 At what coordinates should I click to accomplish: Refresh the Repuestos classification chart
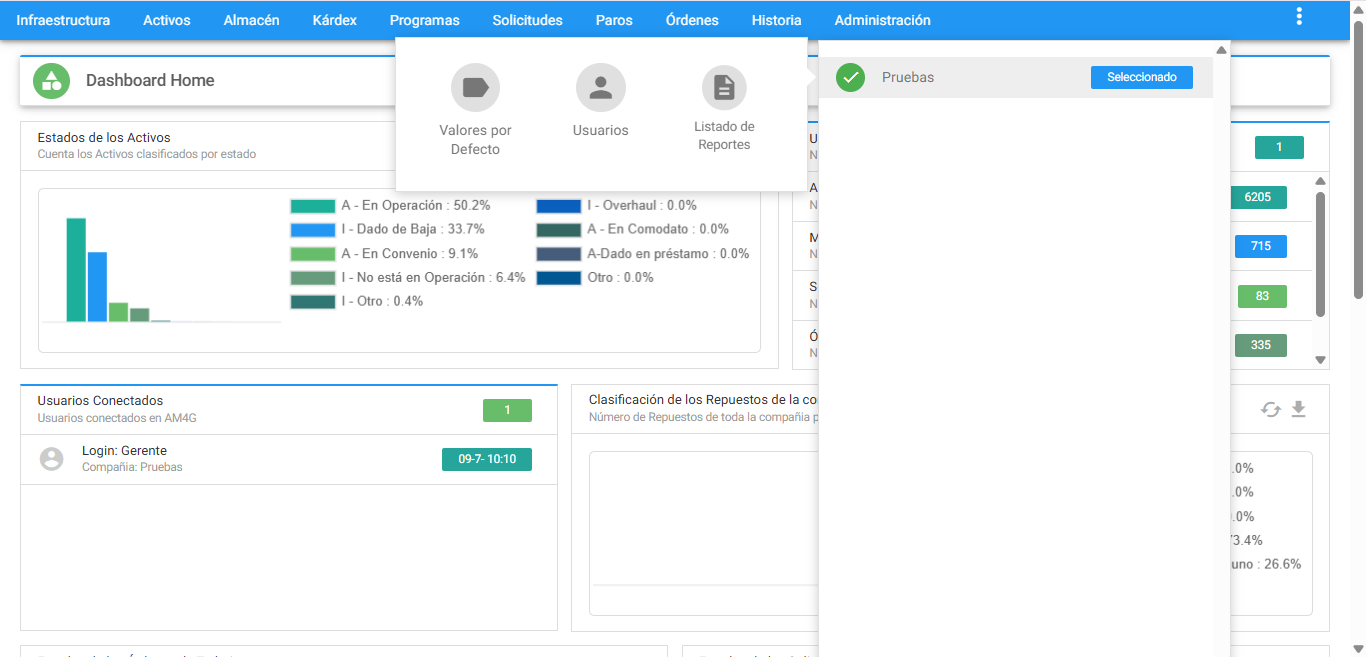pos(1270,409)
